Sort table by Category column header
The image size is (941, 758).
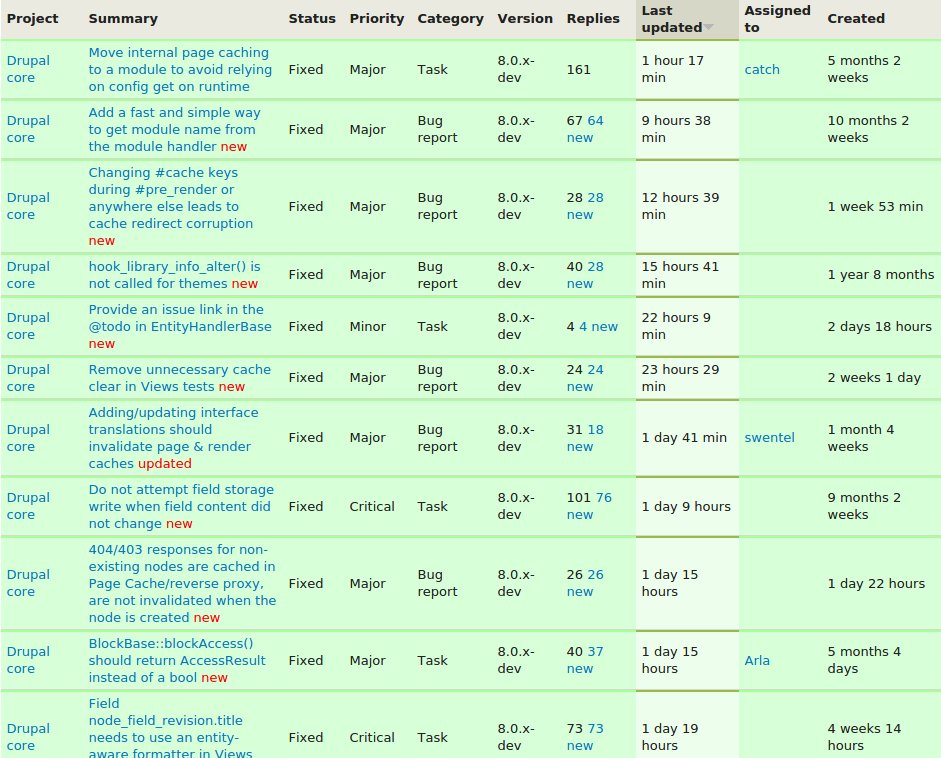pos(451,19)
